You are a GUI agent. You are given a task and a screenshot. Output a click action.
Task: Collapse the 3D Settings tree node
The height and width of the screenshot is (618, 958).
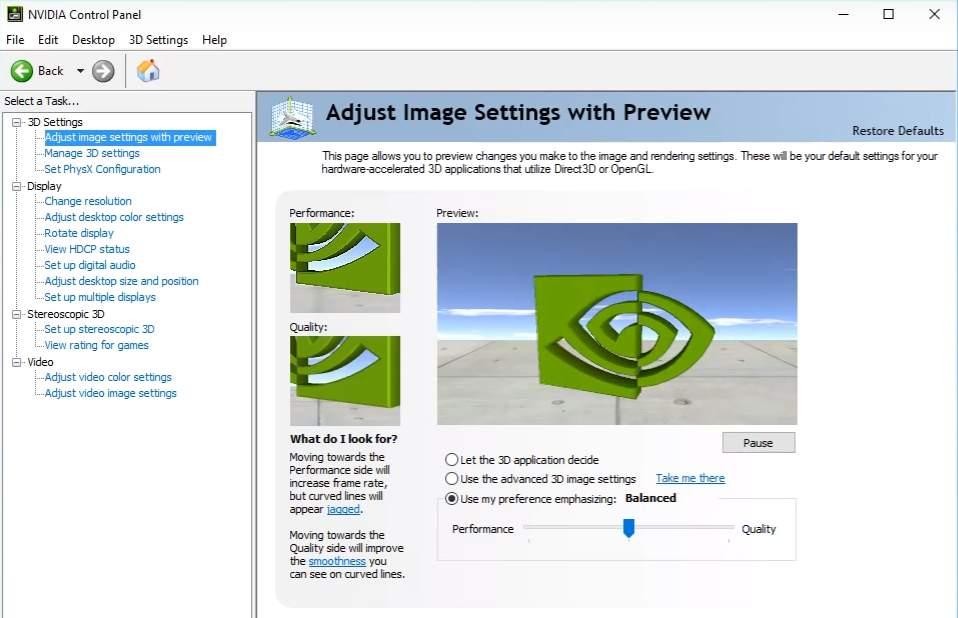point(16,122)
